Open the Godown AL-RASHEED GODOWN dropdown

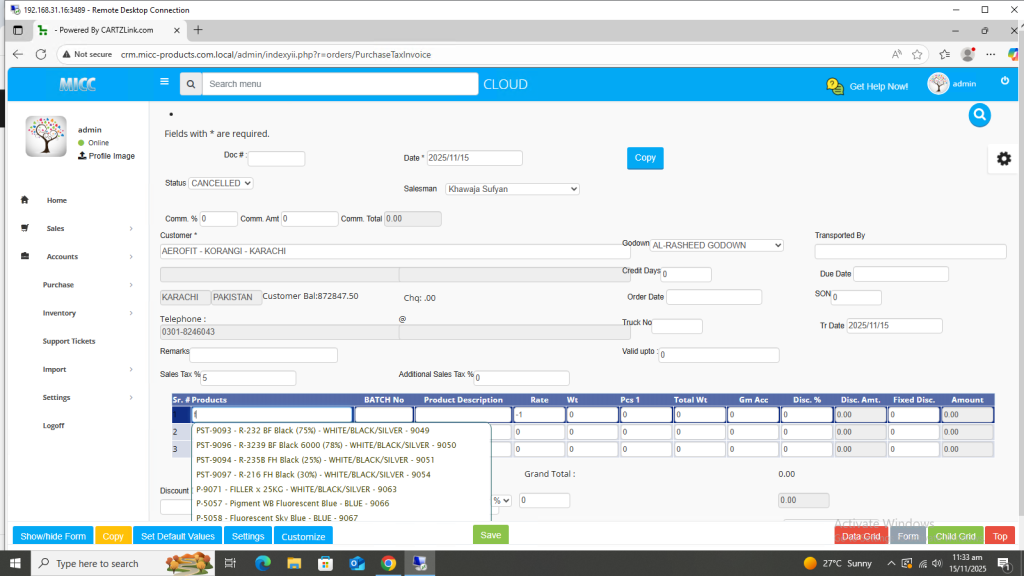coord(717,245)
